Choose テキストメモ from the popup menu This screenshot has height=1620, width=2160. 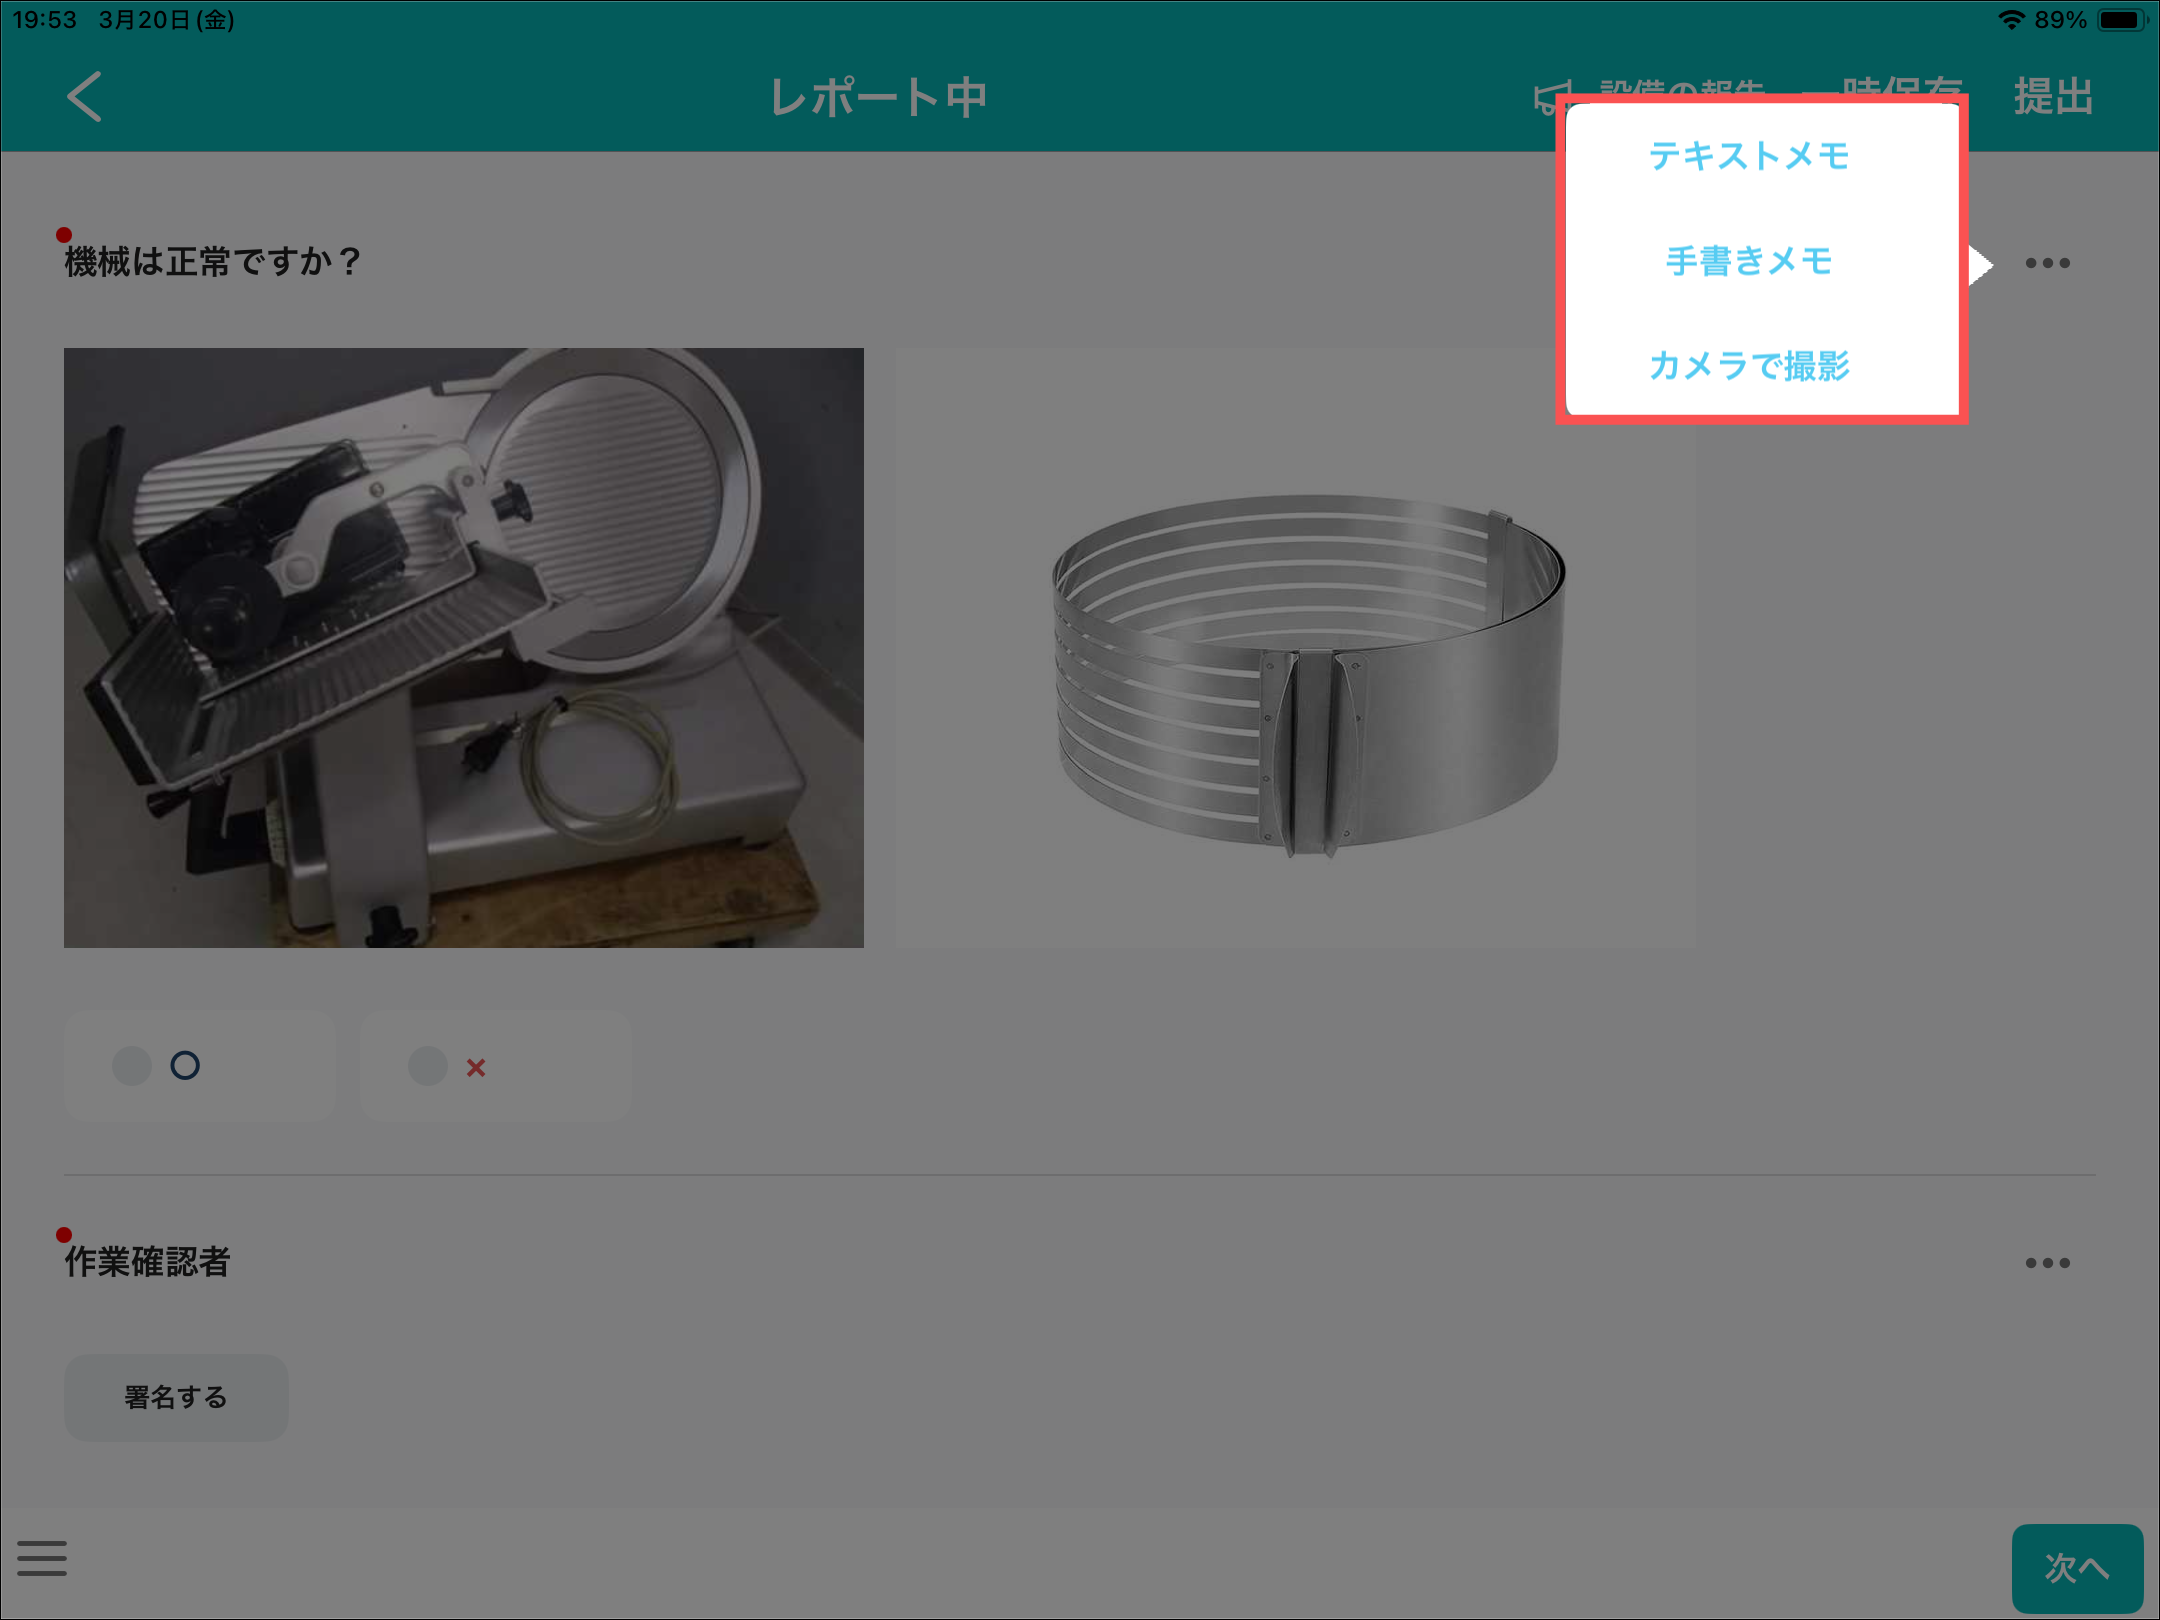click(1749, 156)
